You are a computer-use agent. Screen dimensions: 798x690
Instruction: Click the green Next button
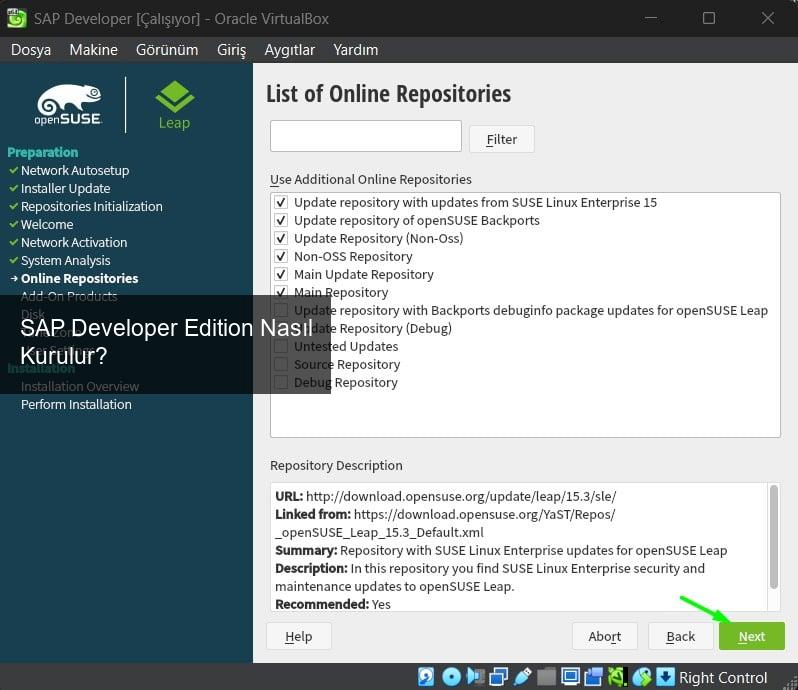coord(751,636)
